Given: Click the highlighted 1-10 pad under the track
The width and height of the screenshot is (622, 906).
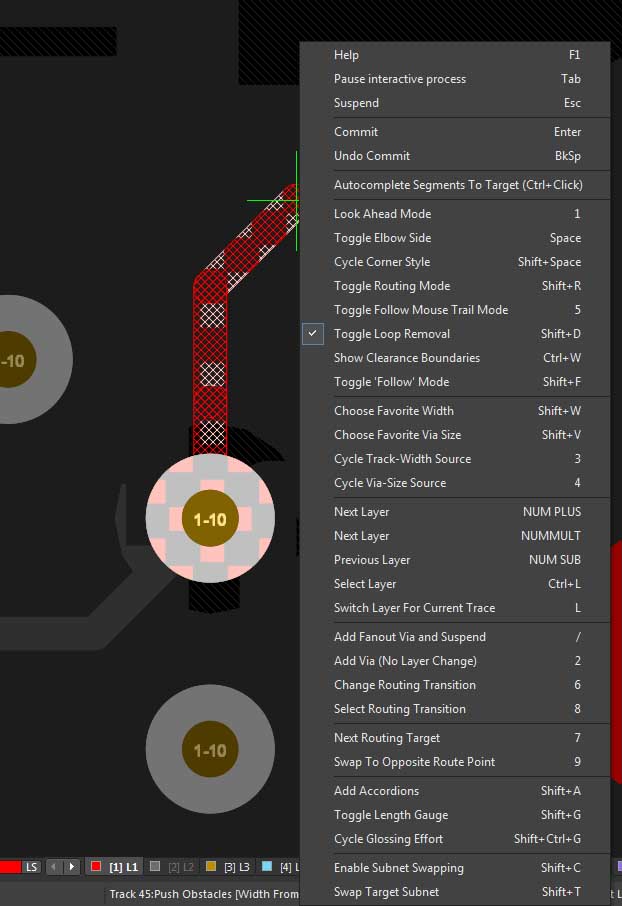Looking at the screenshot, I should point(210,519).
